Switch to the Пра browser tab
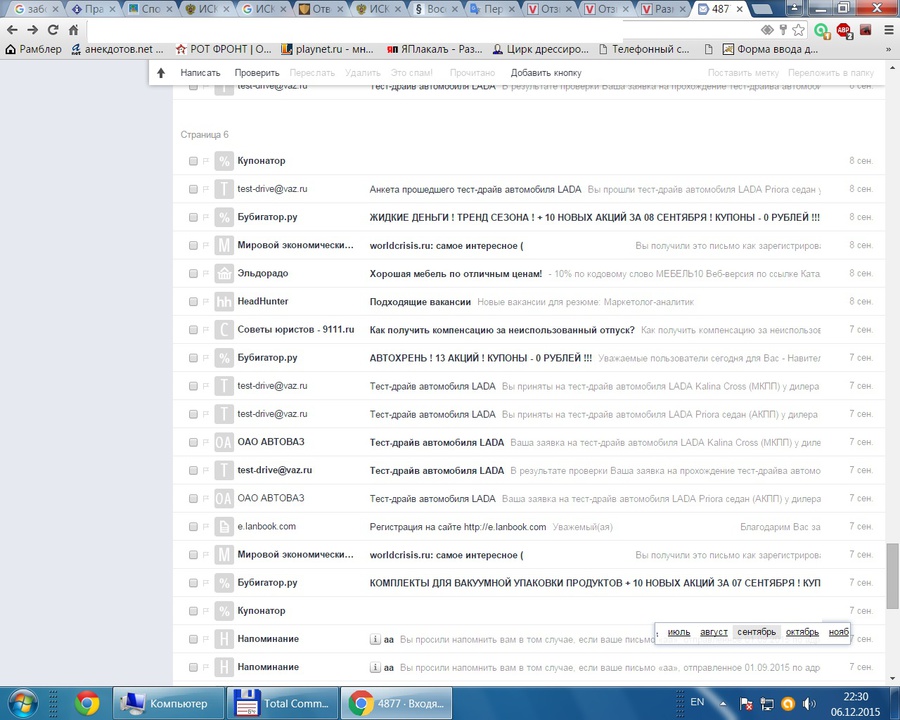 tap(93, 9)
